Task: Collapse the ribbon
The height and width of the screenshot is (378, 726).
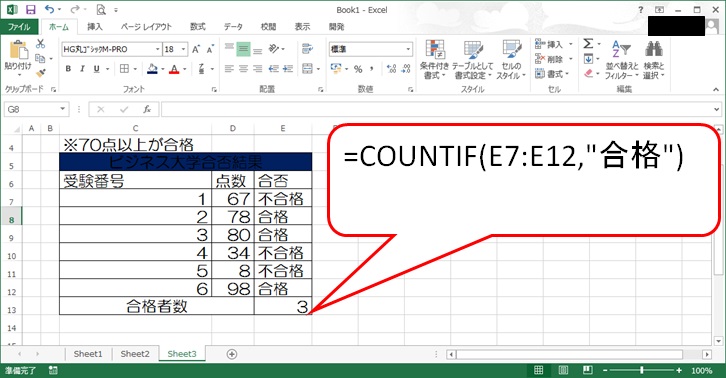Action: tap(716, 90)
